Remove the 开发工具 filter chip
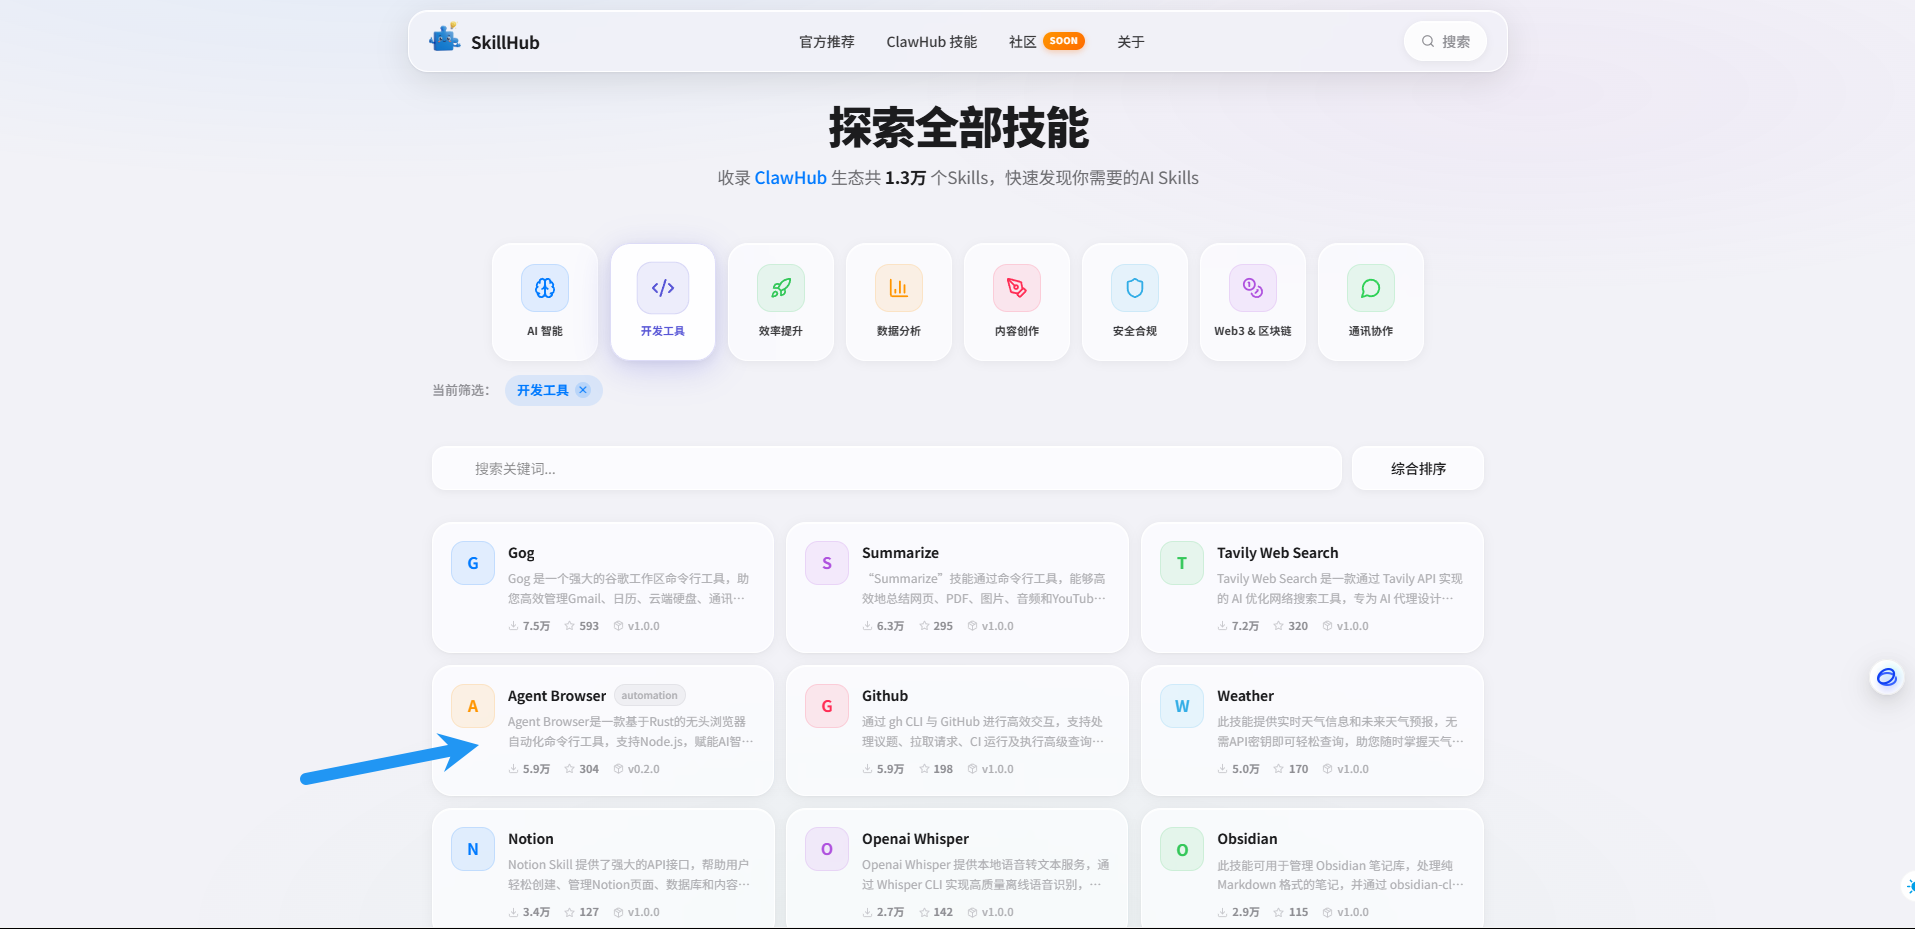 (x=583, y=390)
